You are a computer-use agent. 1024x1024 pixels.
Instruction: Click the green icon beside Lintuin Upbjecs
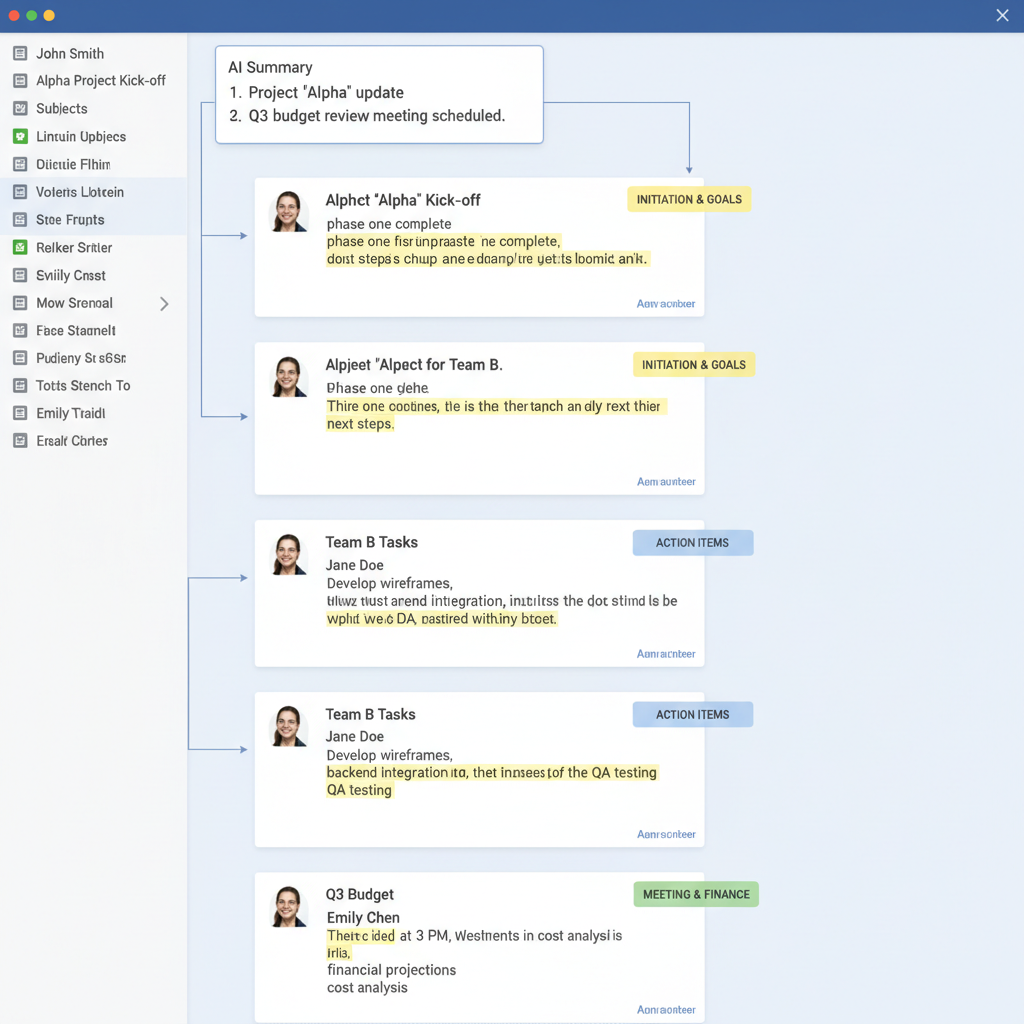tap(20, 136)
